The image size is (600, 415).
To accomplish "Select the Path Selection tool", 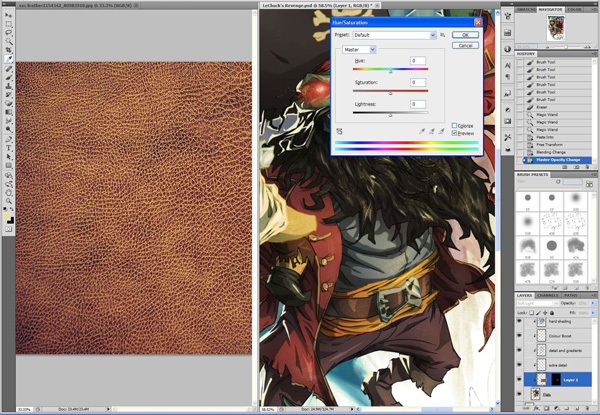I will click(x=8, y=157).
